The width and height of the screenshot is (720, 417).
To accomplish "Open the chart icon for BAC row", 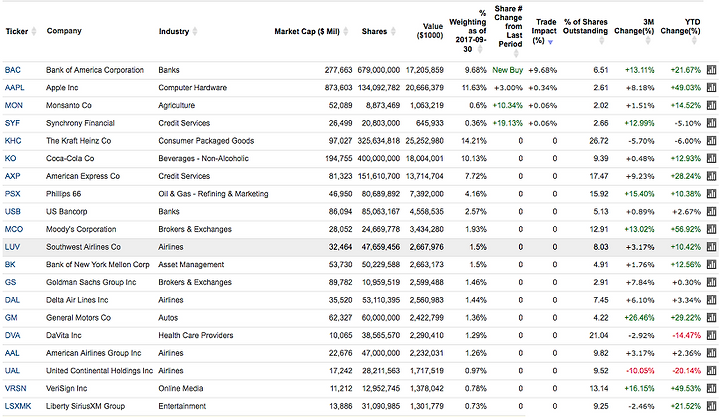I will click(x=711, y=70).
